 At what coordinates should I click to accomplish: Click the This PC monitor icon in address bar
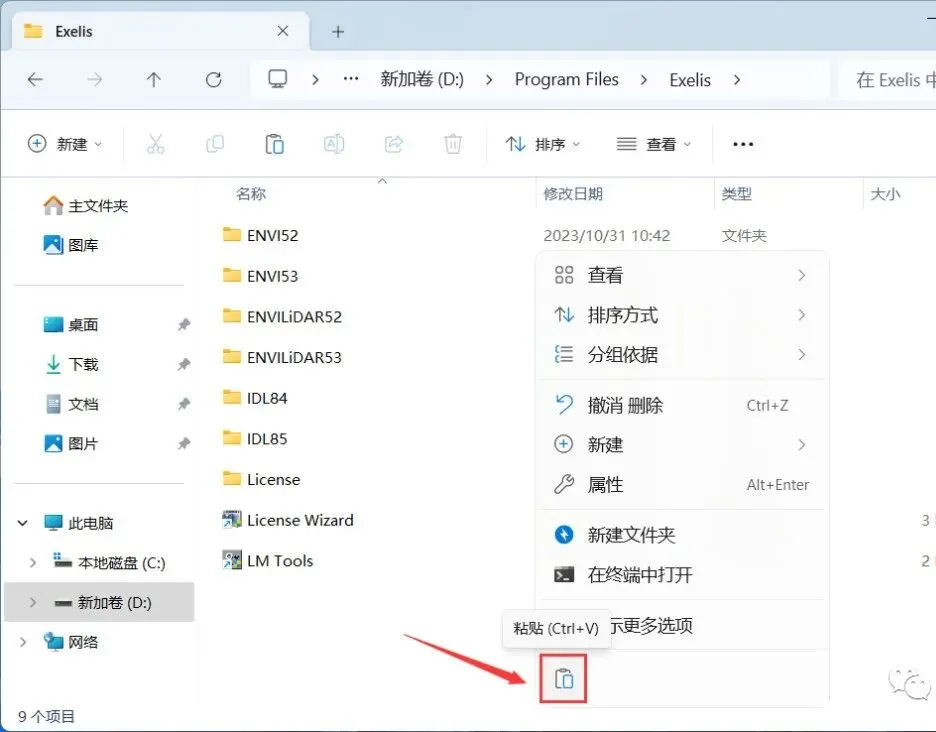pos(278,79)
